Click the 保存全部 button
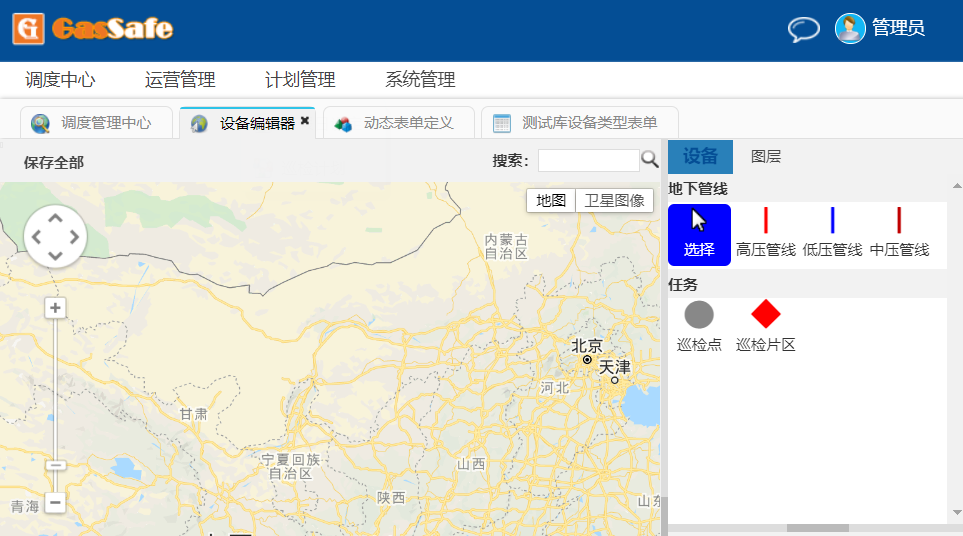The width and height of the screenshot is (963, 536). click(54, 162)
